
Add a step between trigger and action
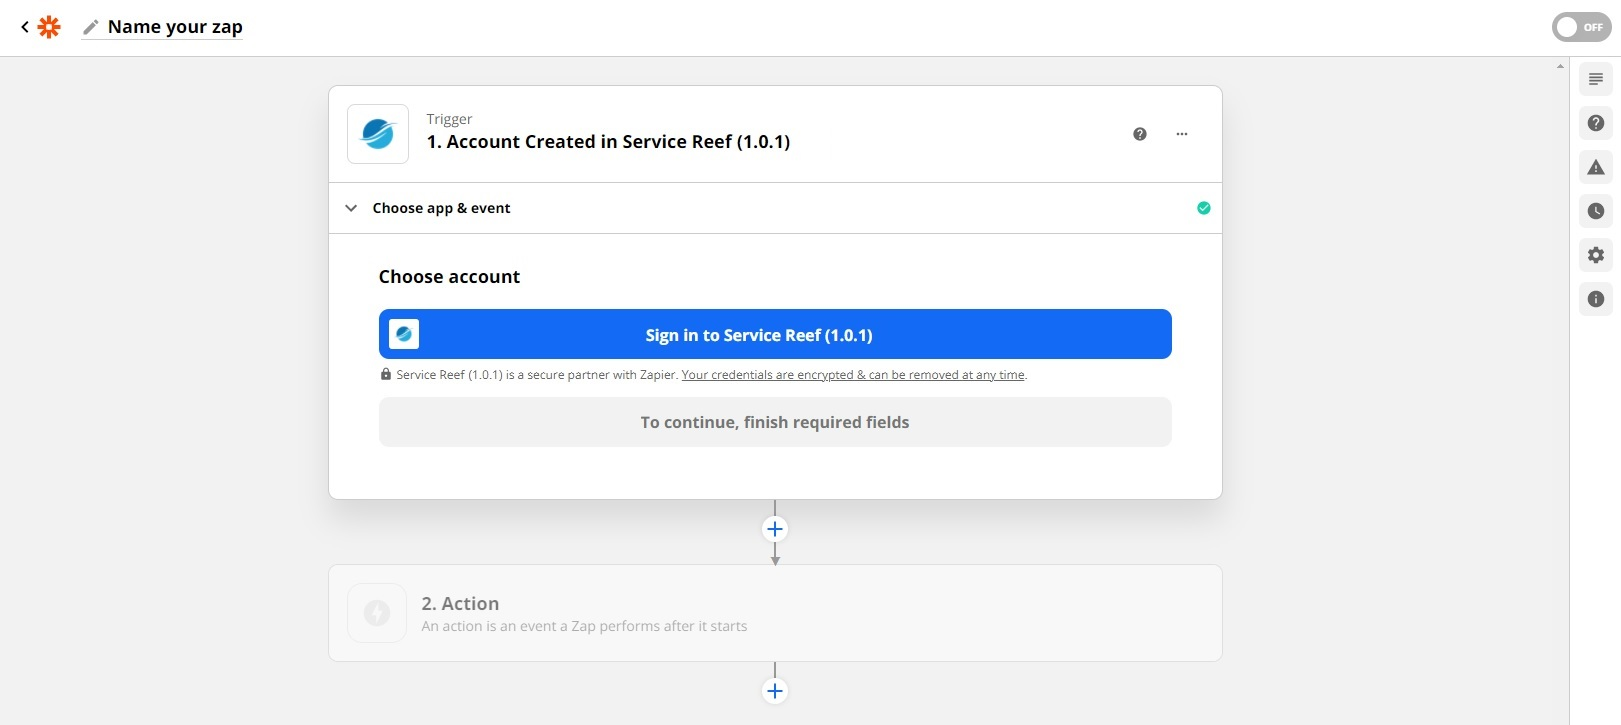775,529
